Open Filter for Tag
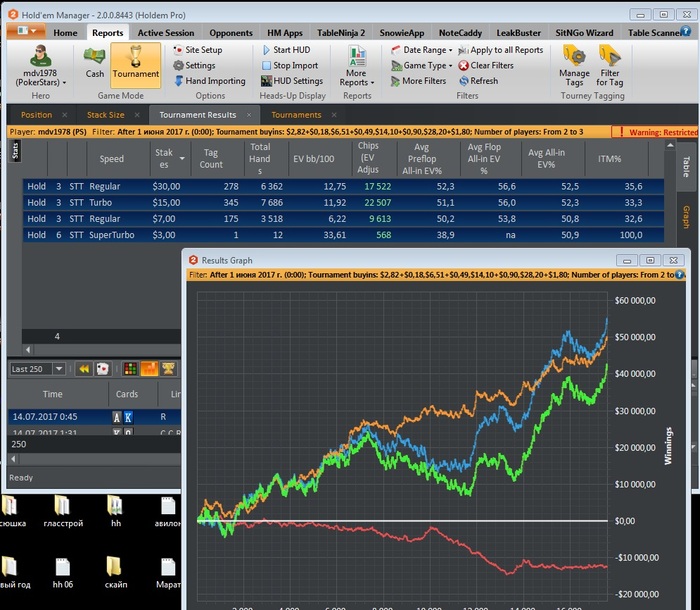Screen dimensions: 700x610 click(609, 66)
